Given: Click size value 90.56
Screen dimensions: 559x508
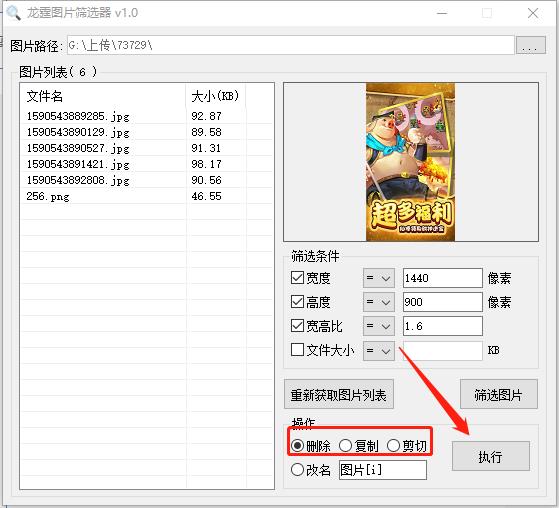Looking at the screenshot, I should click(x=206, y=180).
